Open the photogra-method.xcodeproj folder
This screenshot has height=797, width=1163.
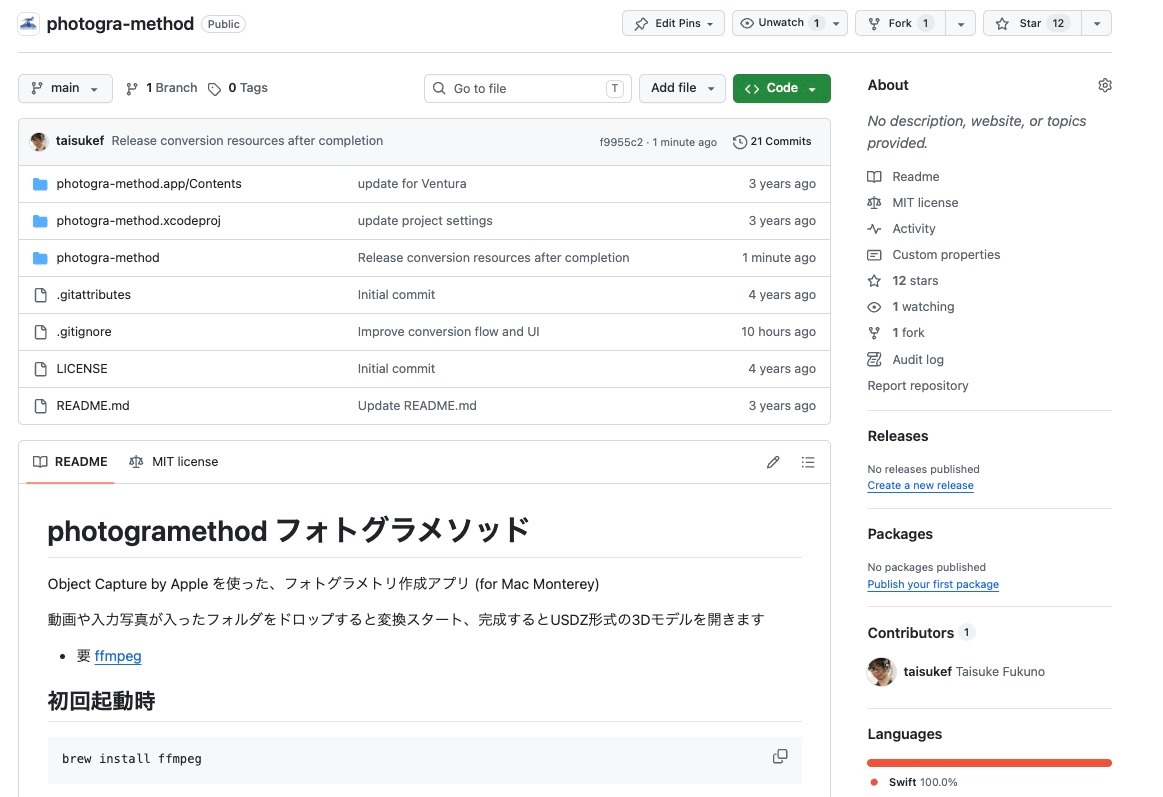point(138,221)
